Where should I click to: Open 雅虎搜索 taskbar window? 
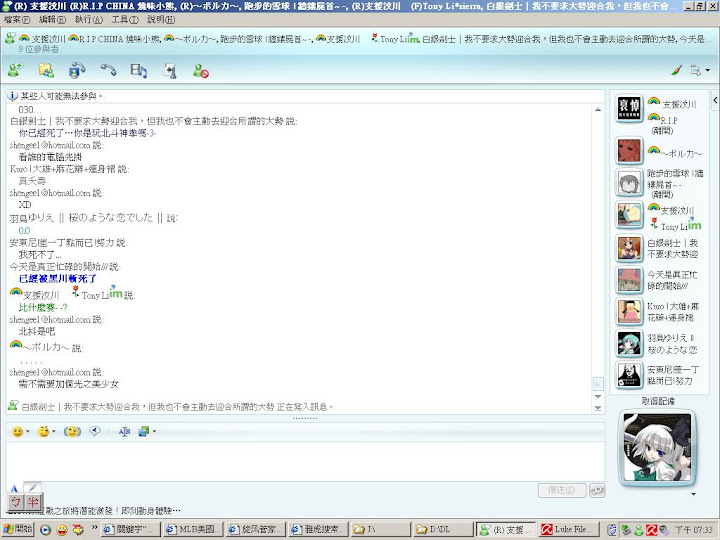coord(319,529)
